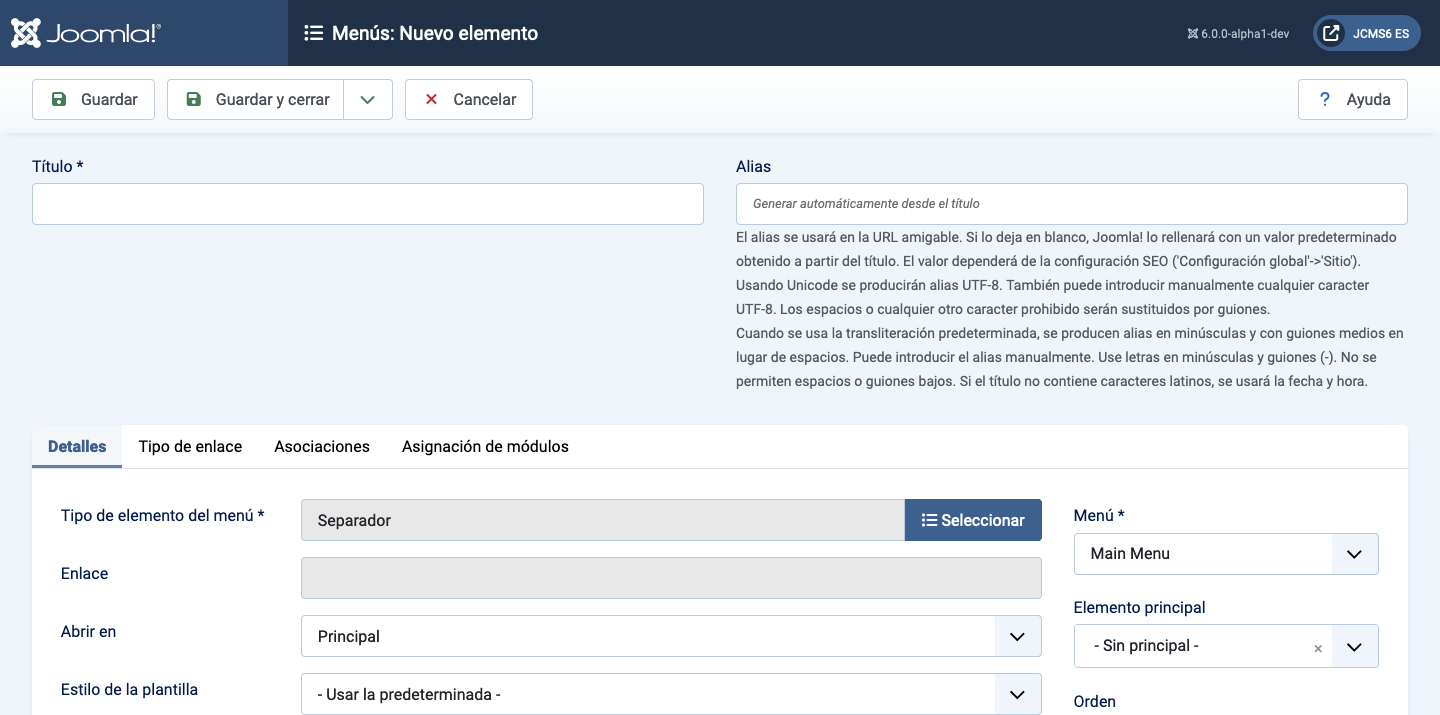Click the menu list icon beside page title

[313, 33]
